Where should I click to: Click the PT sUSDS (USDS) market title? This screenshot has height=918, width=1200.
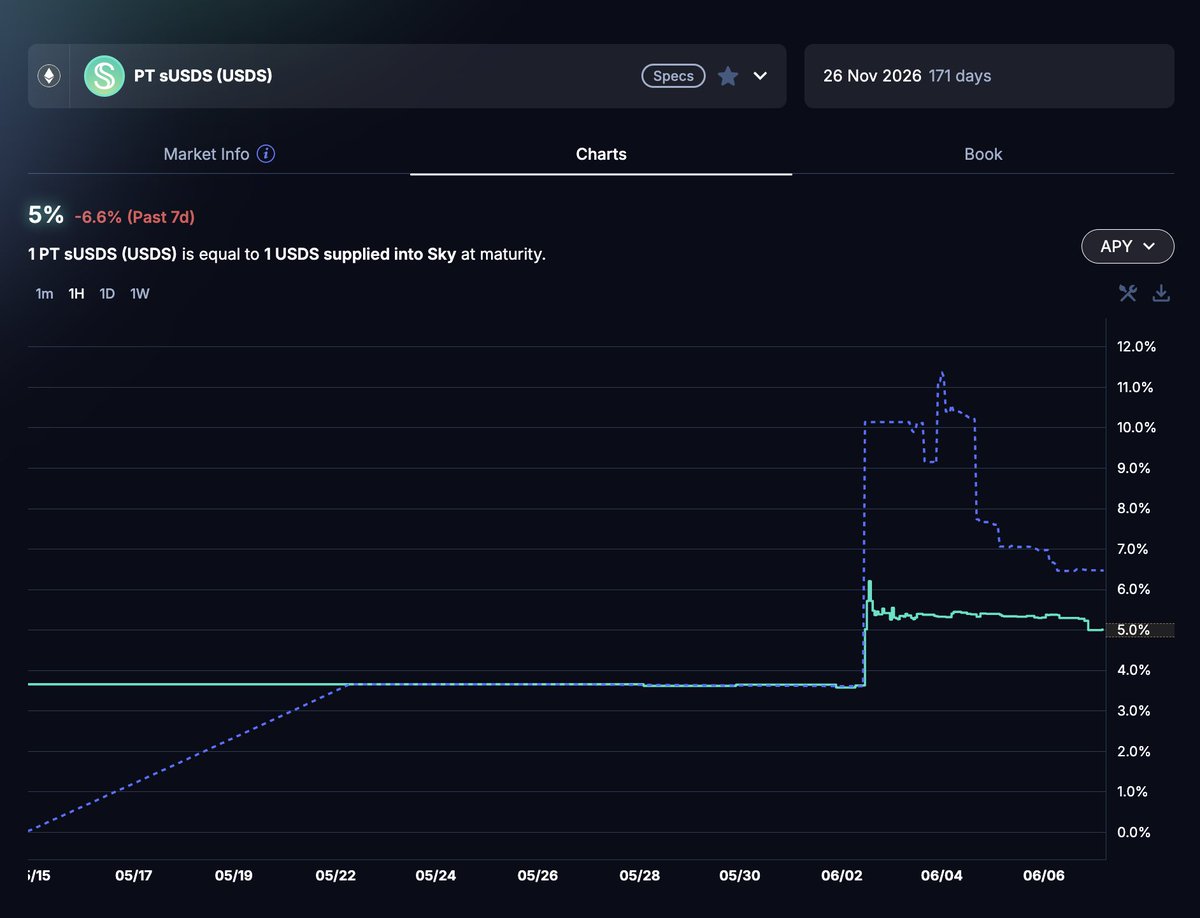coord(203,76)
